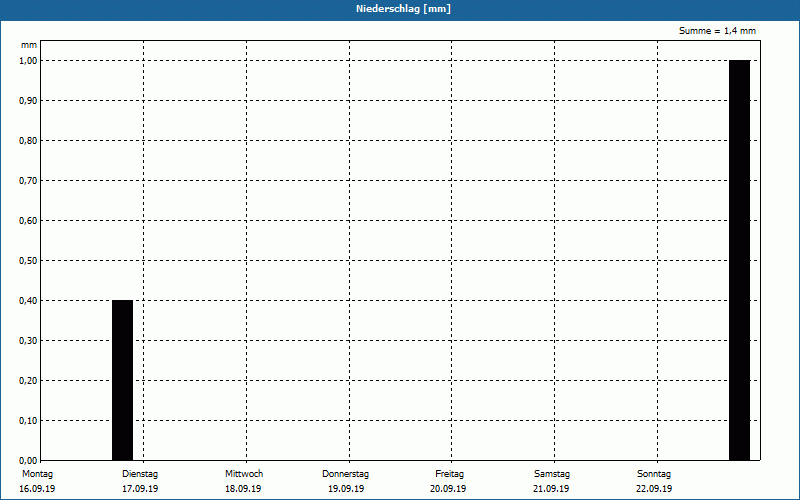The image size is (800, 500).
Task: Select the Donnerstag day label
Action: tap(345, 474)
